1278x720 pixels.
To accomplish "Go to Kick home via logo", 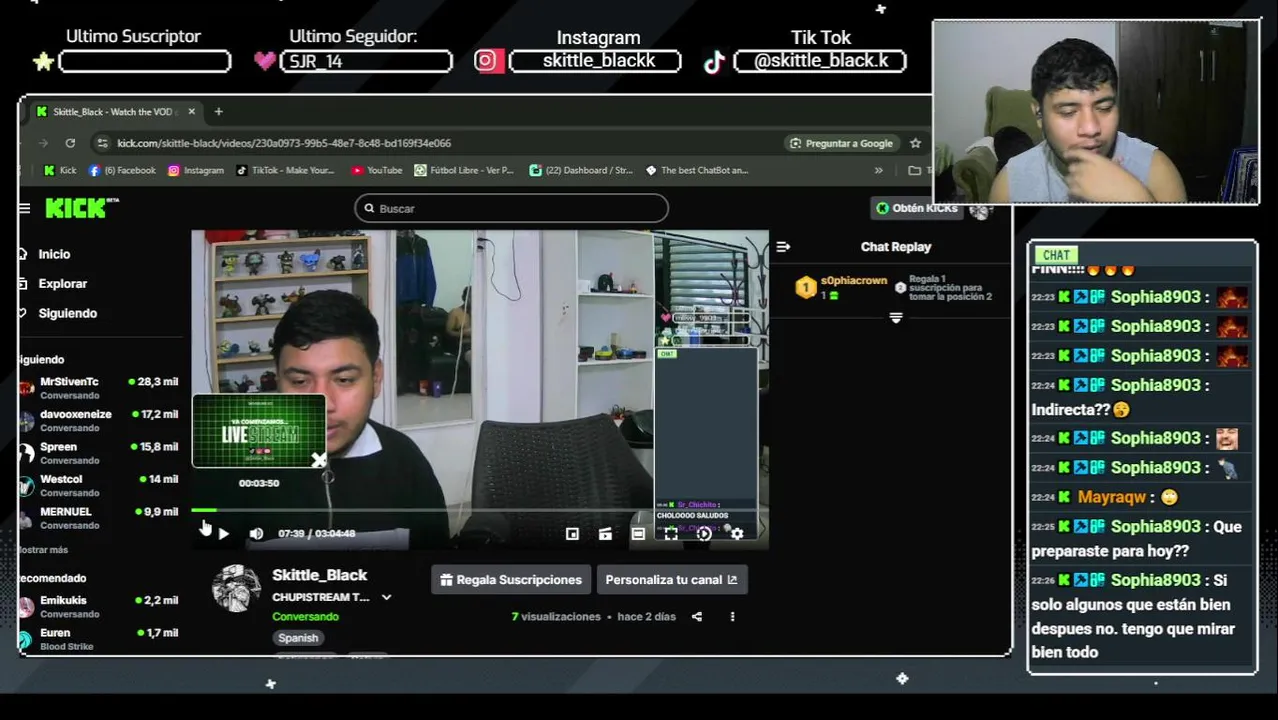I will (82, 208).
